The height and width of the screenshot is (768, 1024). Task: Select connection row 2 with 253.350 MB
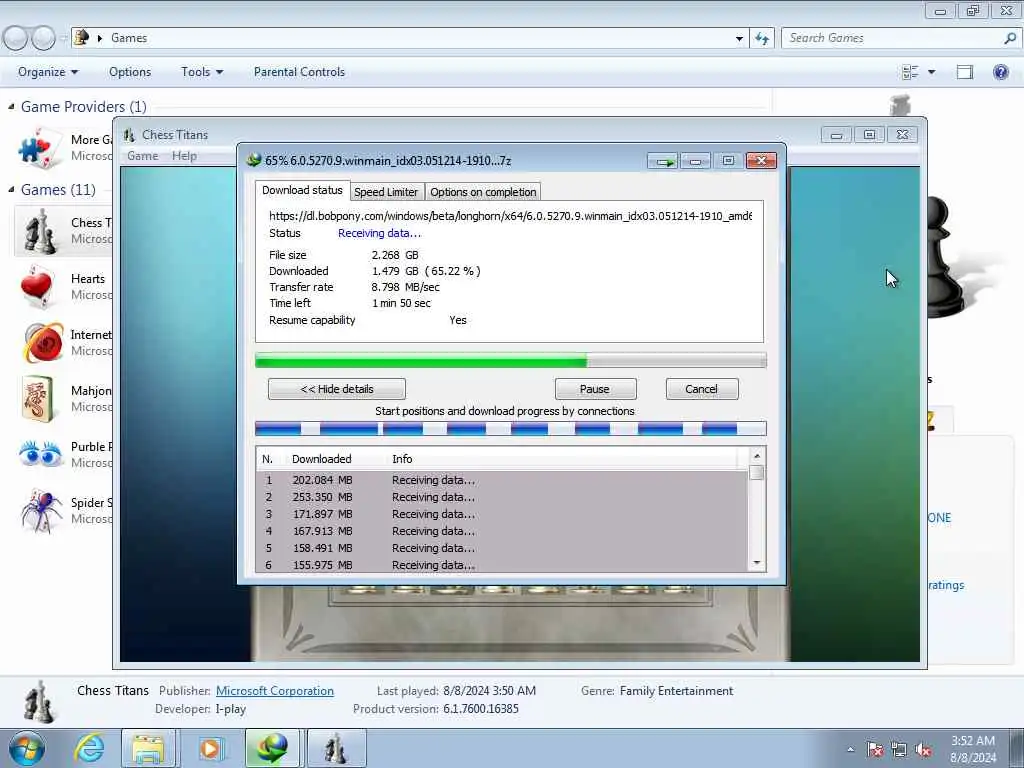pos(502,497)
